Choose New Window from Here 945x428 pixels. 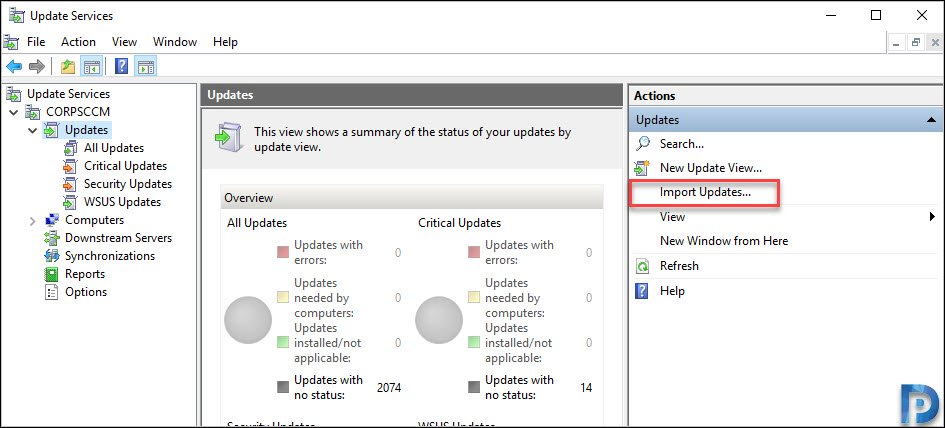pyautogui.click(x=724, y=241)
